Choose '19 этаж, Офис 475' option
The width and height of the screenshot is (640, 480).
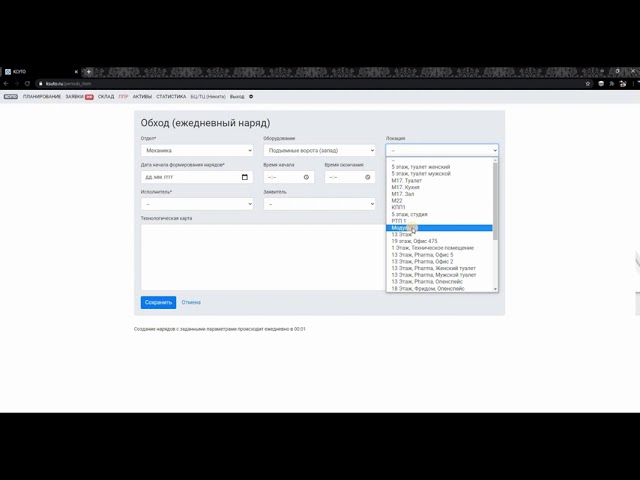tap(415, 241)
